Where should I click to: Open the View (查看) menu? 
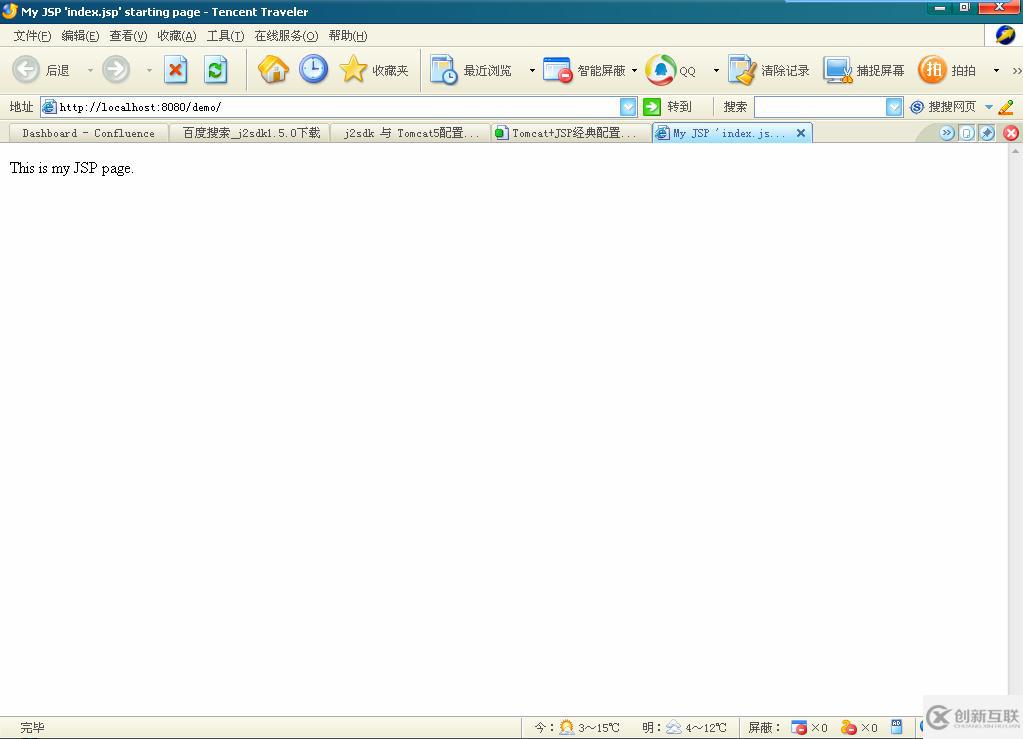128,36
